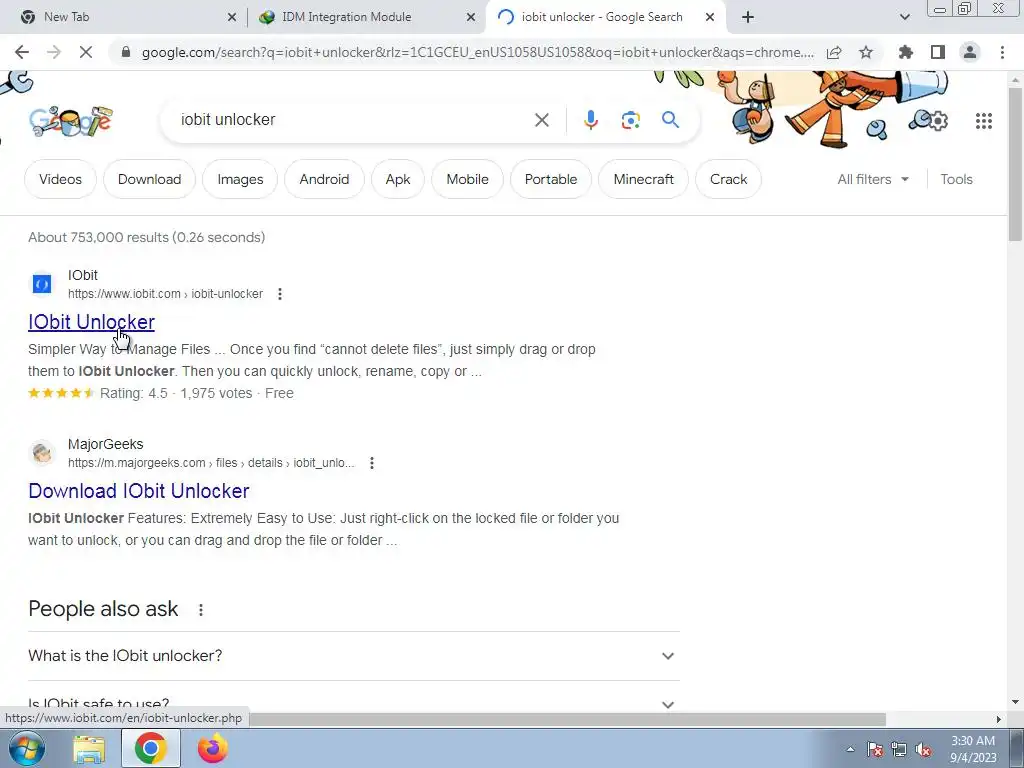
Task: Select the Crack filter chip
Action: click(x=728, y=179)
